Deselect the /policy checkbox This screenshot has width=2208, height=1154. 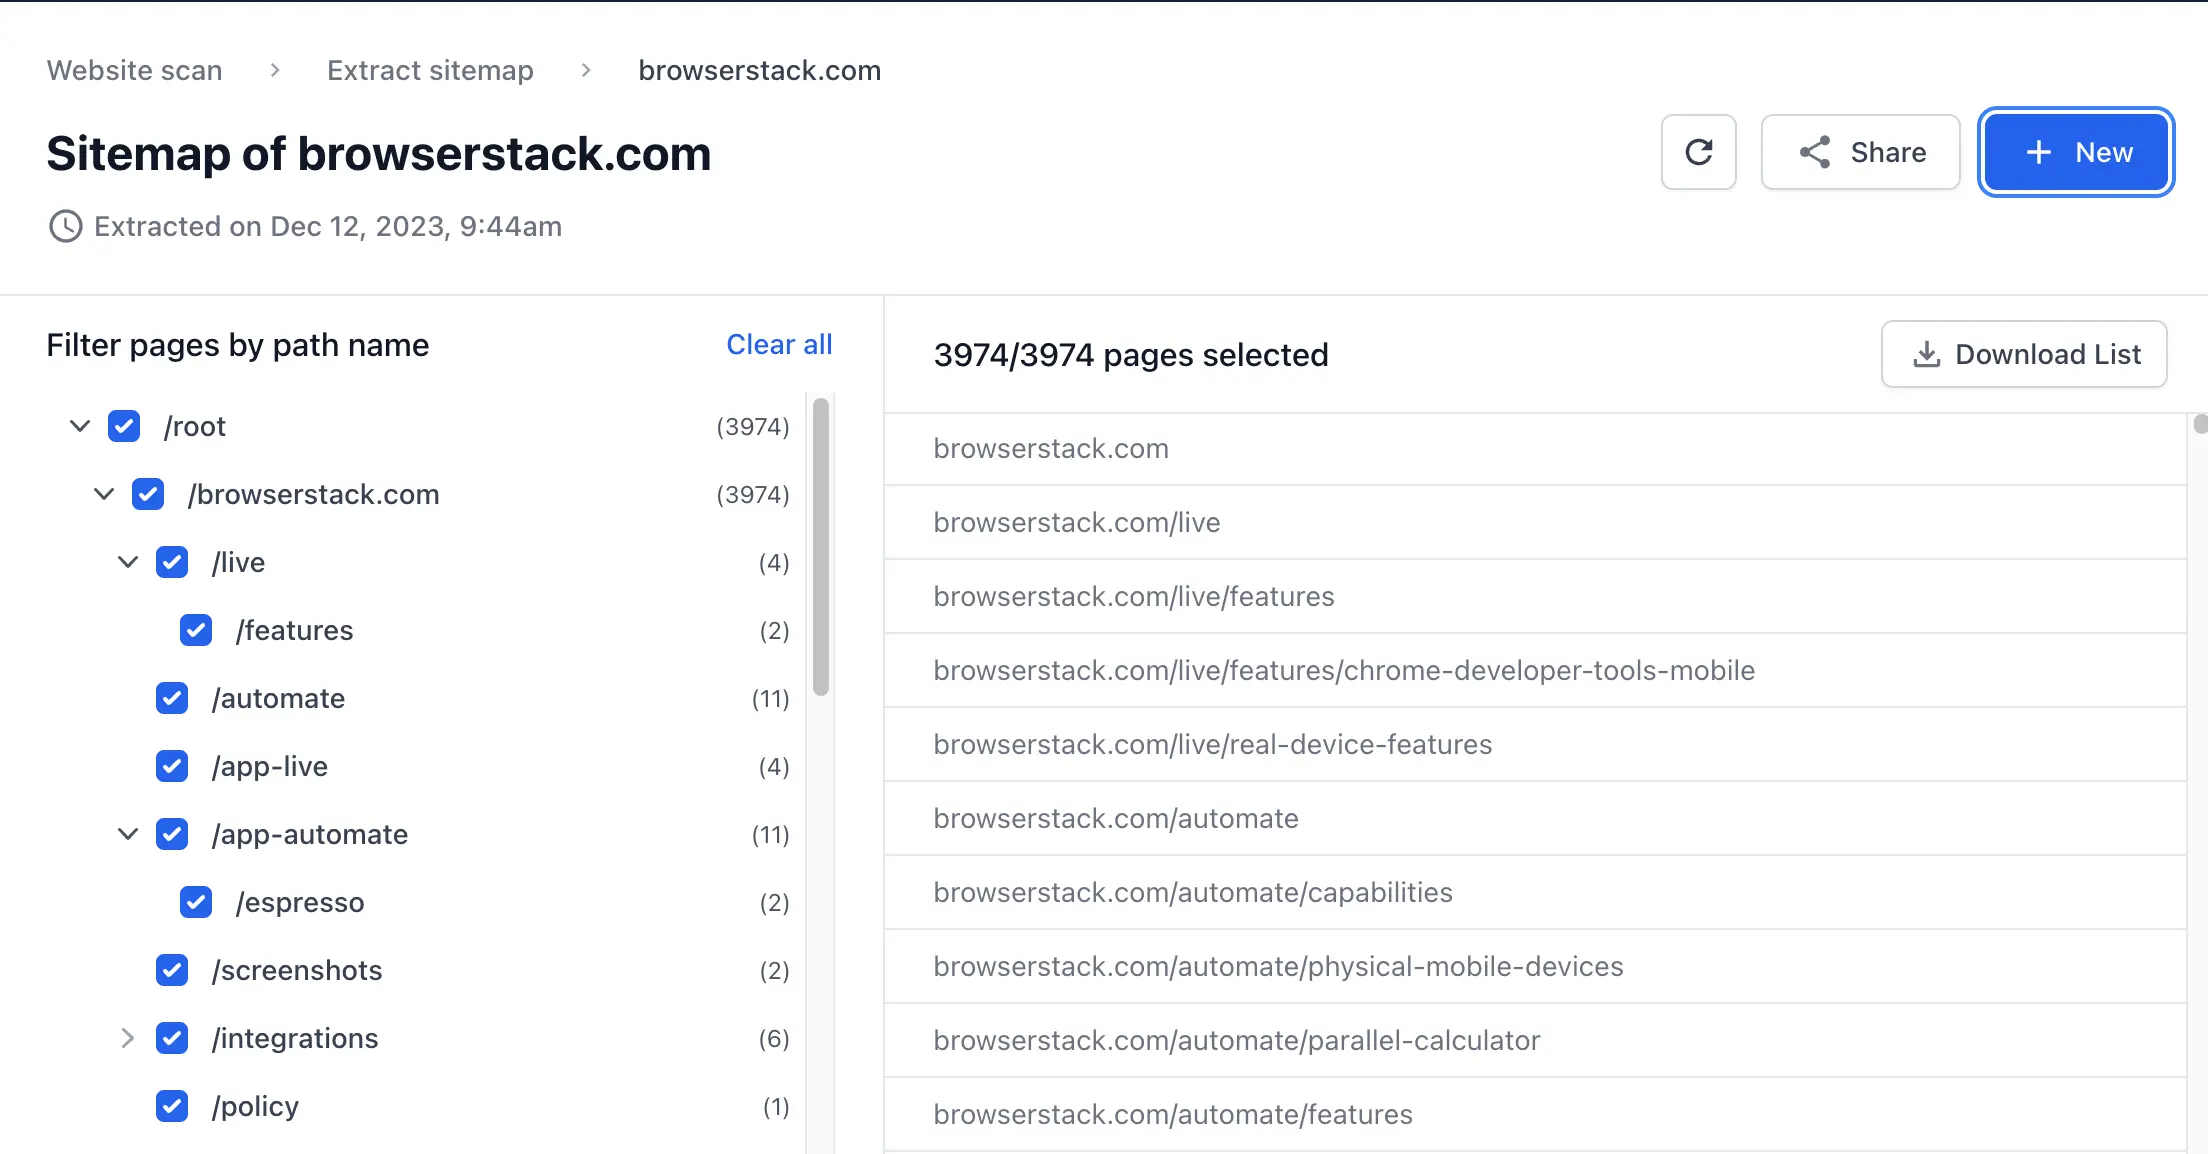pos(172,1106)
